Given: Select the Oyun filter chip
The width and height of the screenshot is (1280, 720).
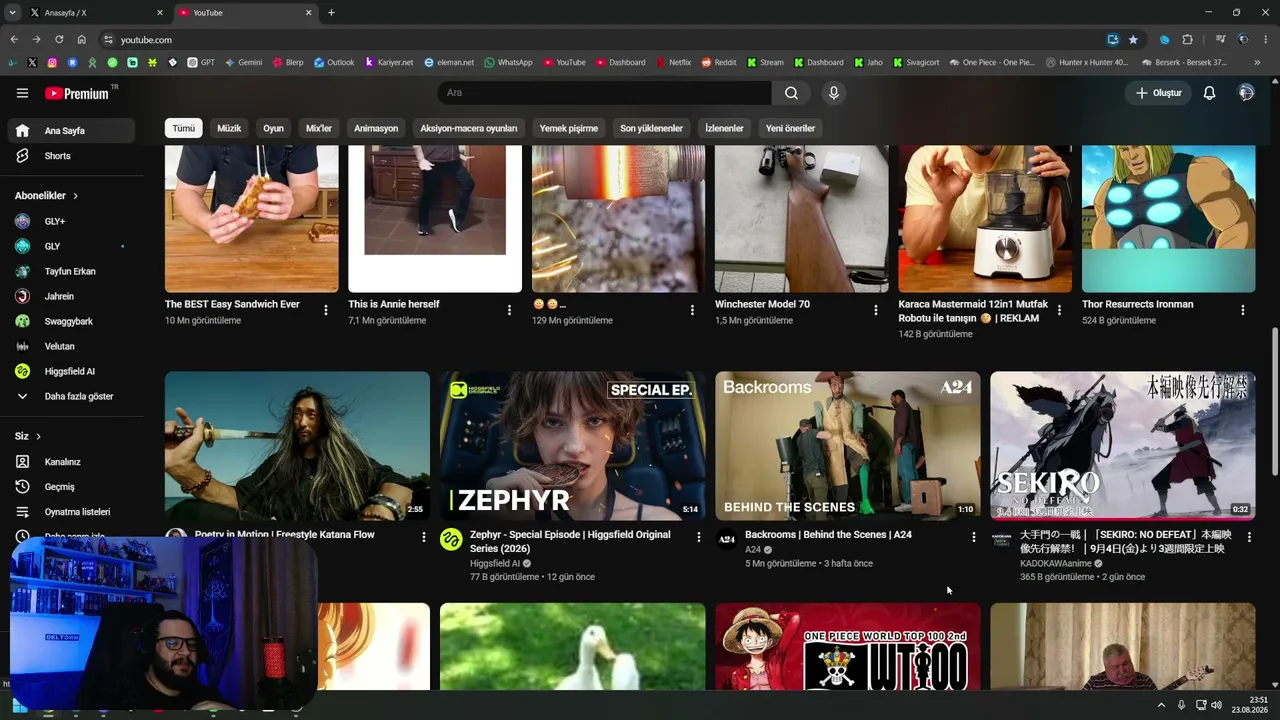Looking at the screenshot, I should [x=273, y=128].
